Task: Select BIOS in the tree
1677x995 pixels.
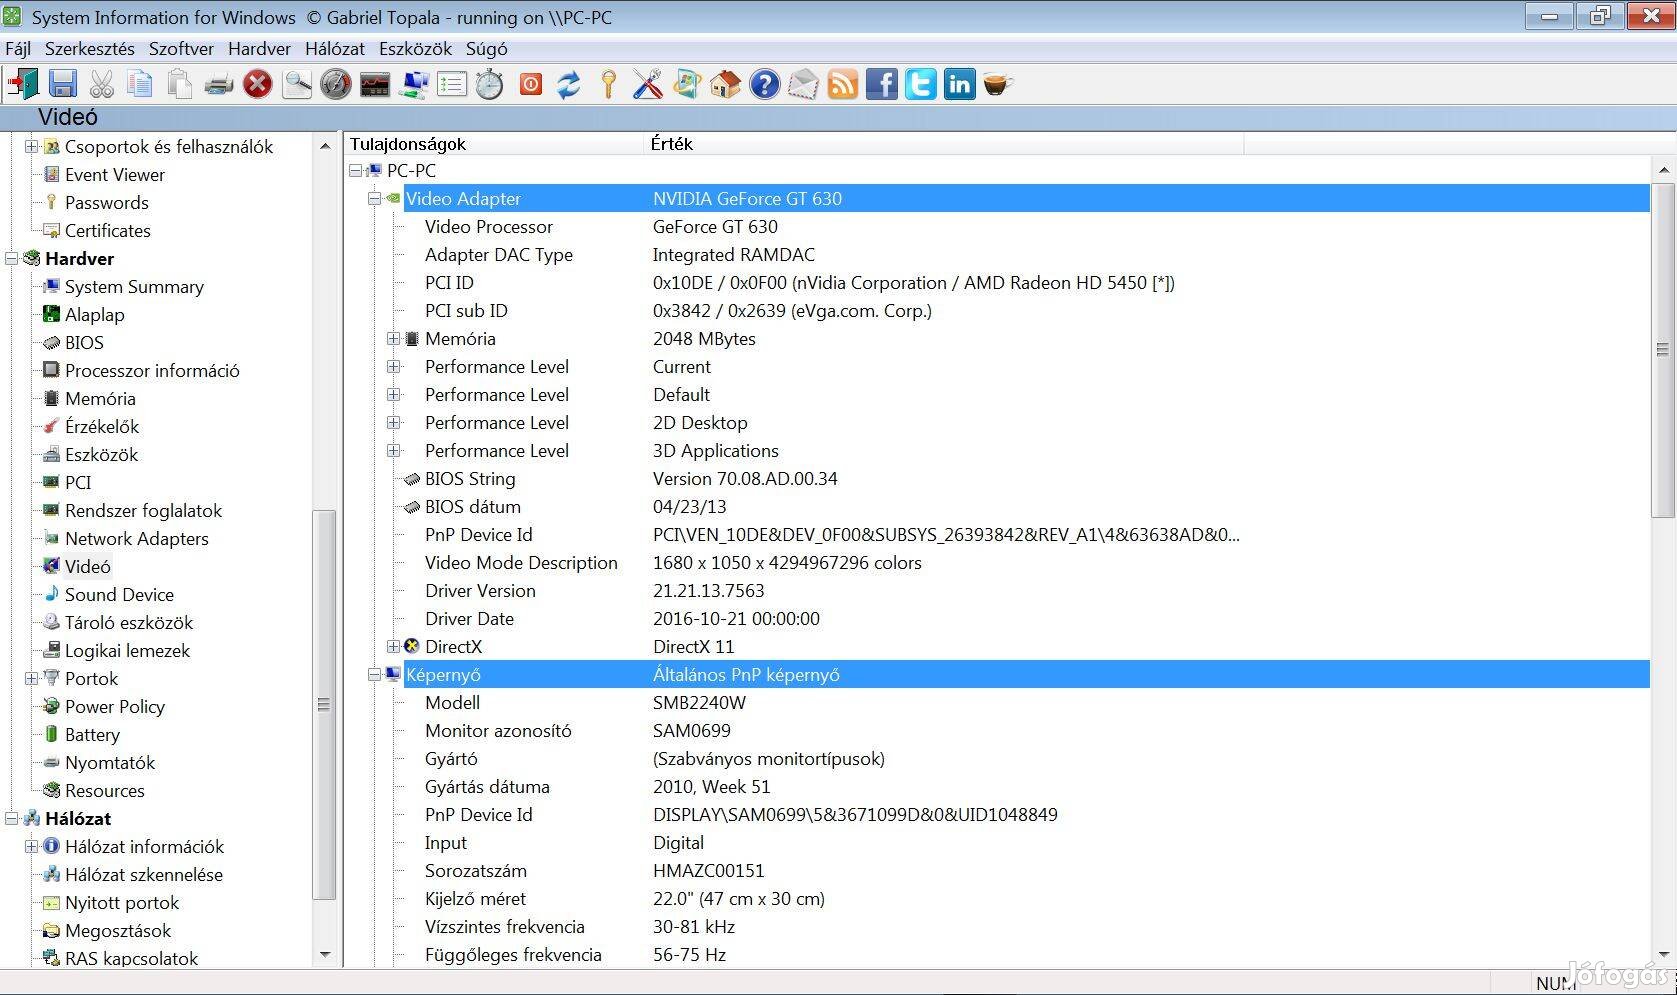Action: [x=84, y=342]
